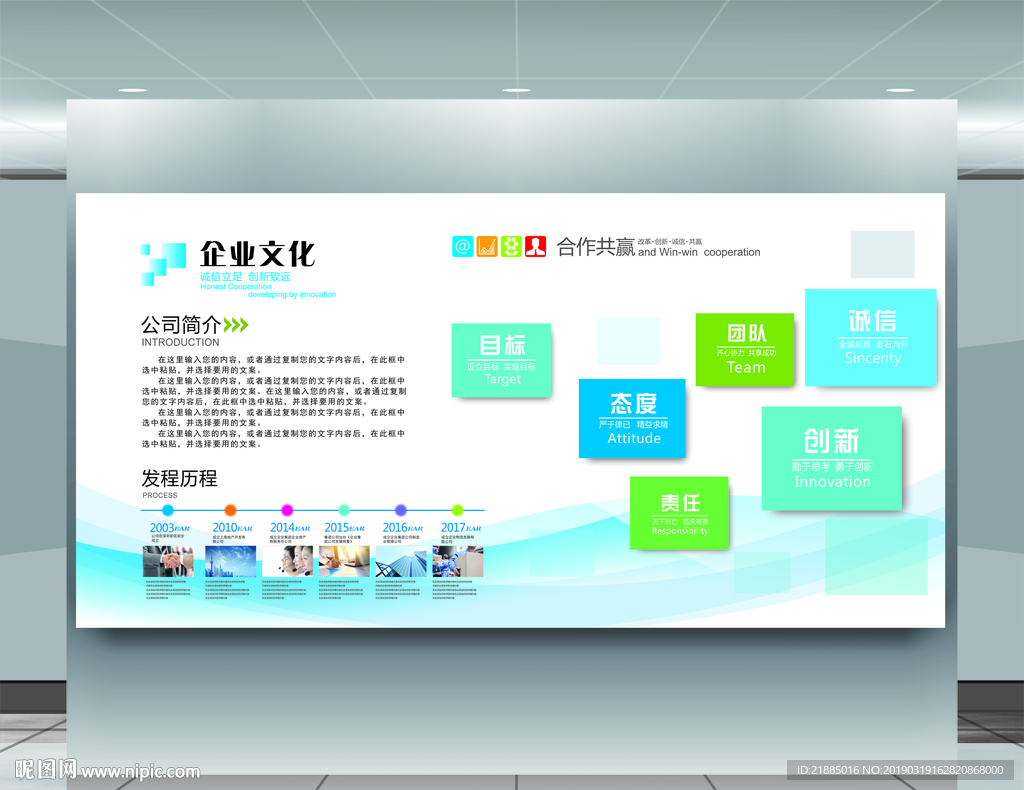The width and height of the screenshot is (1024, 790).
Task: Click the cyan @ email icon
Action: pyautogui.click(x=462, y=246)
